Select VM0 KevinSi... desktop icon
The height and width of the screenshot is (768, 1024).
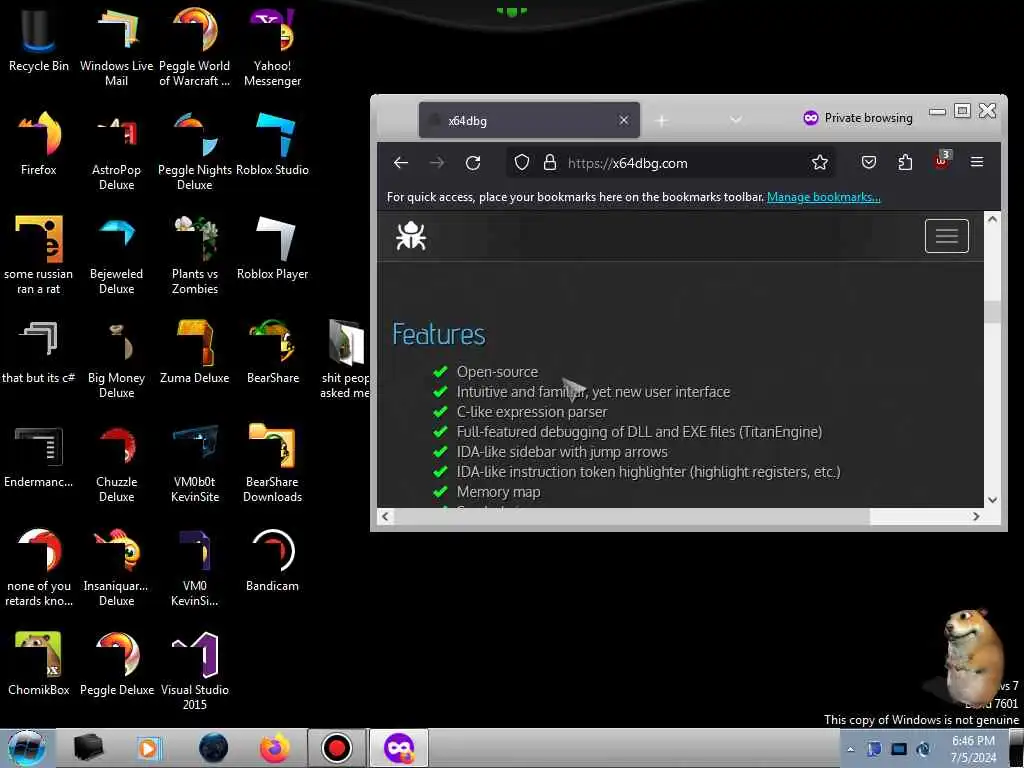(195, 567)
